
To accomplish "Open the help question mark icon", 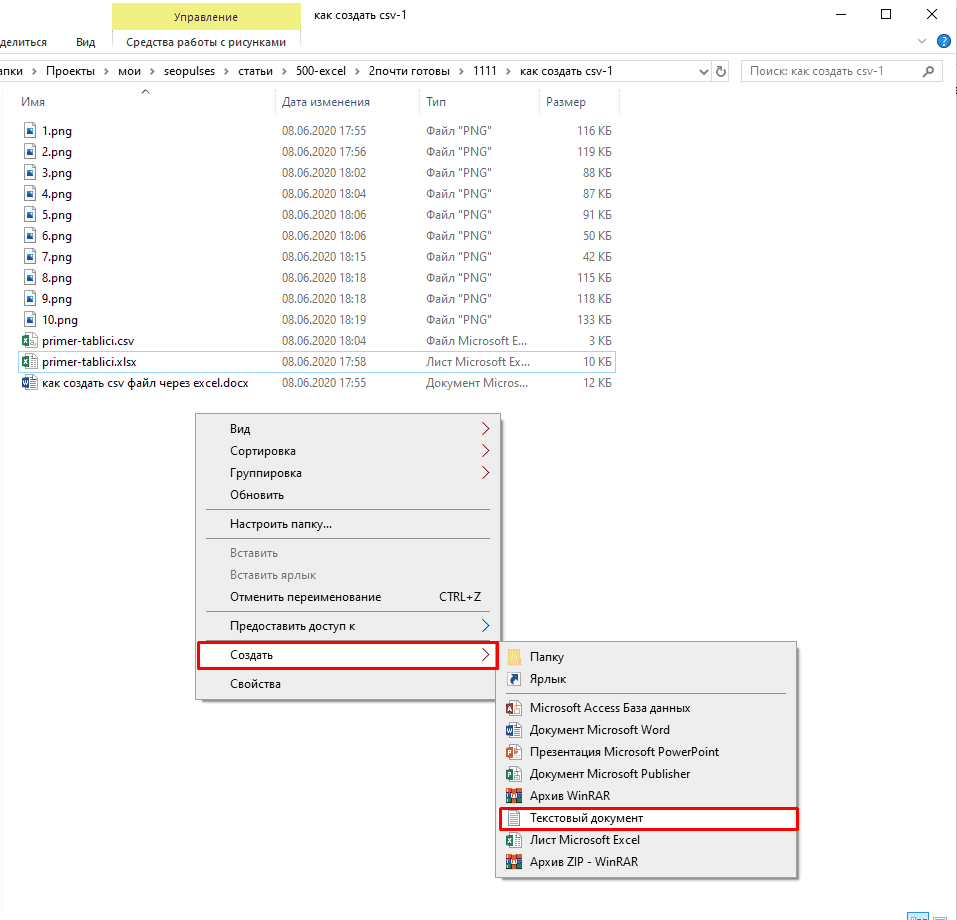I will pos(943,42).
